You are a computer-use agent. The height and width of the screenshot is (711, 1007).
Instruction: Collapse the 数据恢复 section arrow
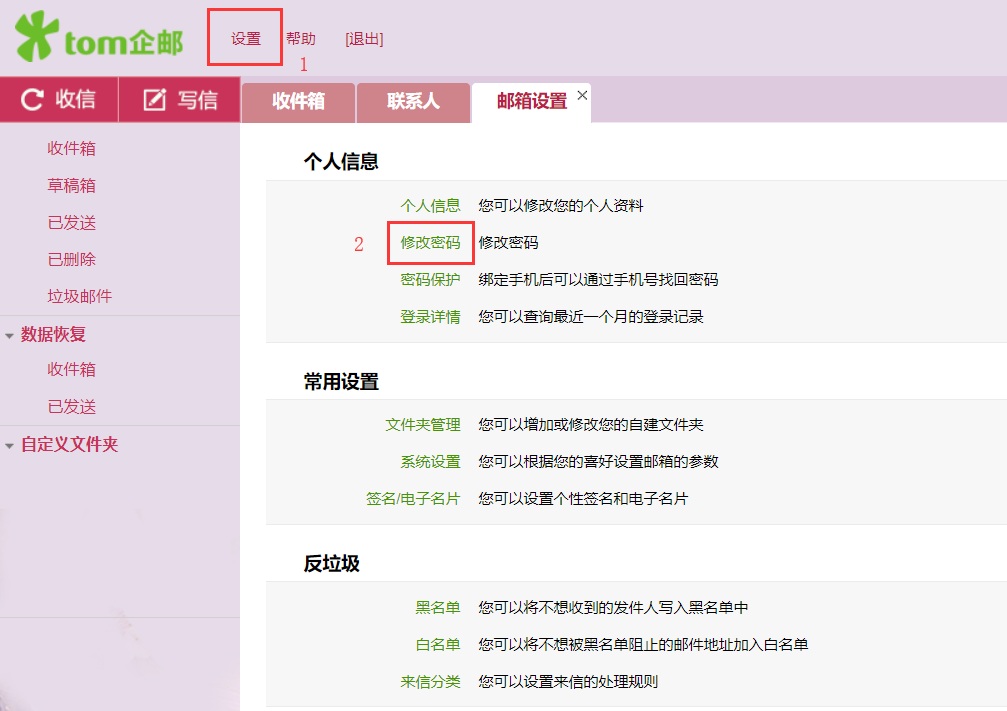10,335
